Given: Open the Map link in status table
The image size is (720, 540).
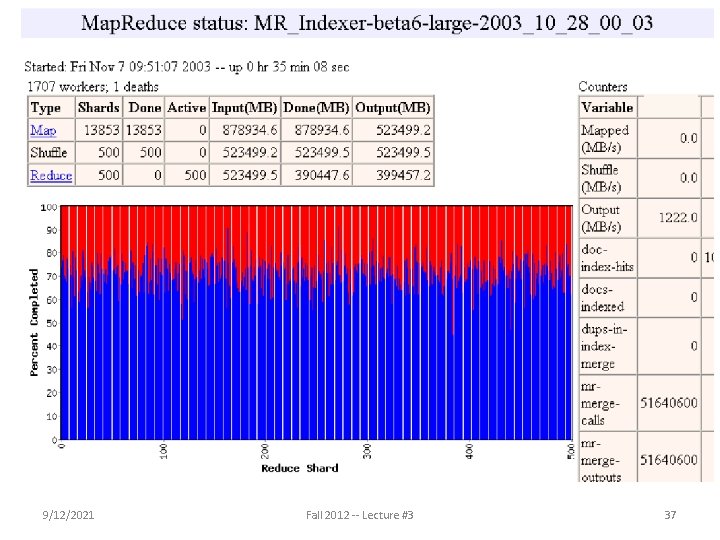Looking at the screenshot, I should coord(43,130).
